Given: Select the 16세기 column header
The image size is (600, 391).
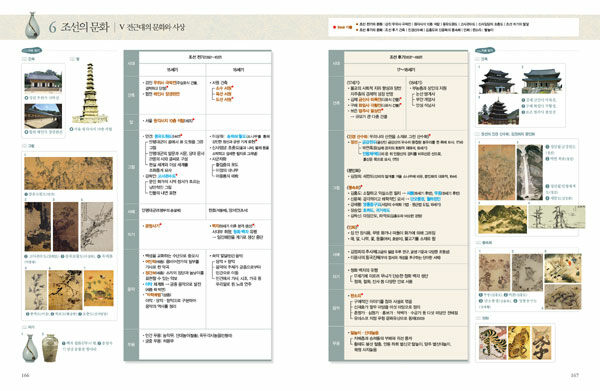Looking at the screenshot, I should 238,70.
